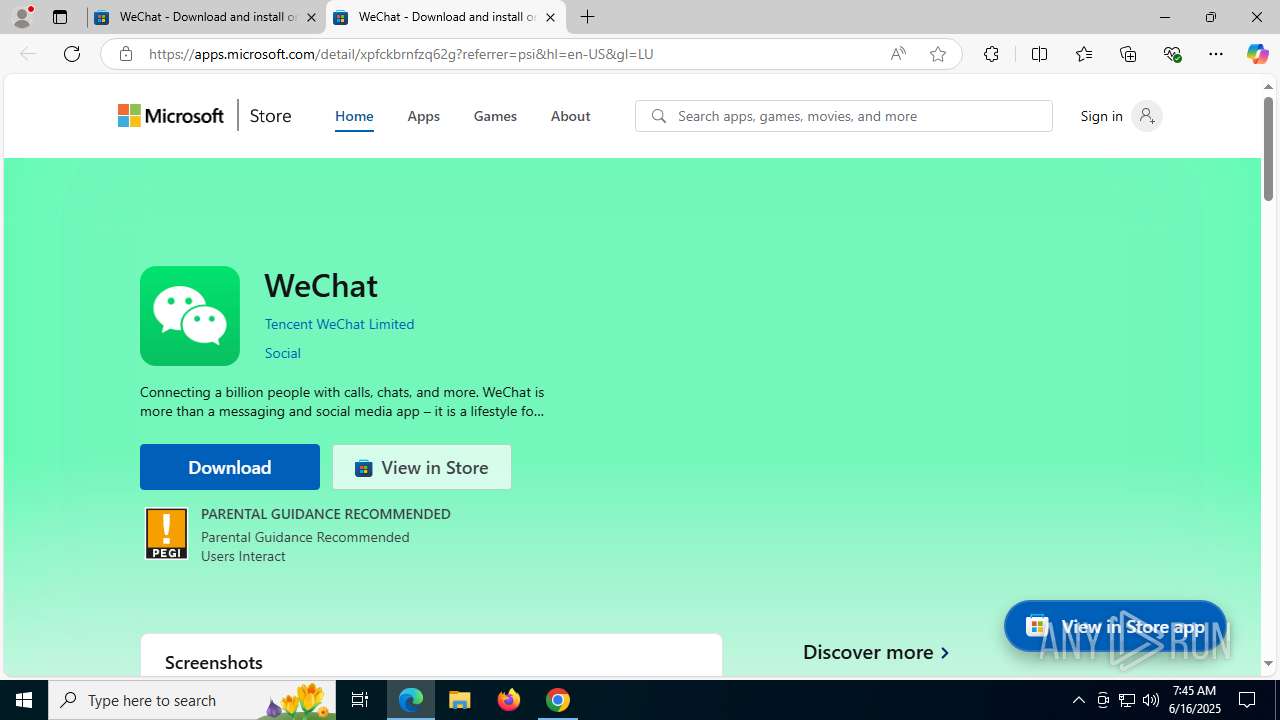Open Tencent WeChat Limited publisher link

[339, 324]
